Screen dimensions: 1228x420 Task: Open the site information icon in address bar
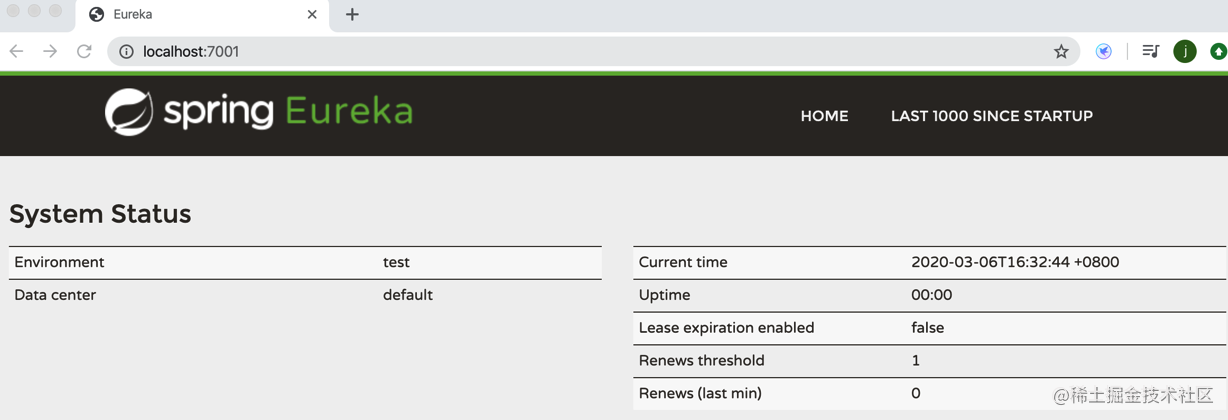click(126, 51)
